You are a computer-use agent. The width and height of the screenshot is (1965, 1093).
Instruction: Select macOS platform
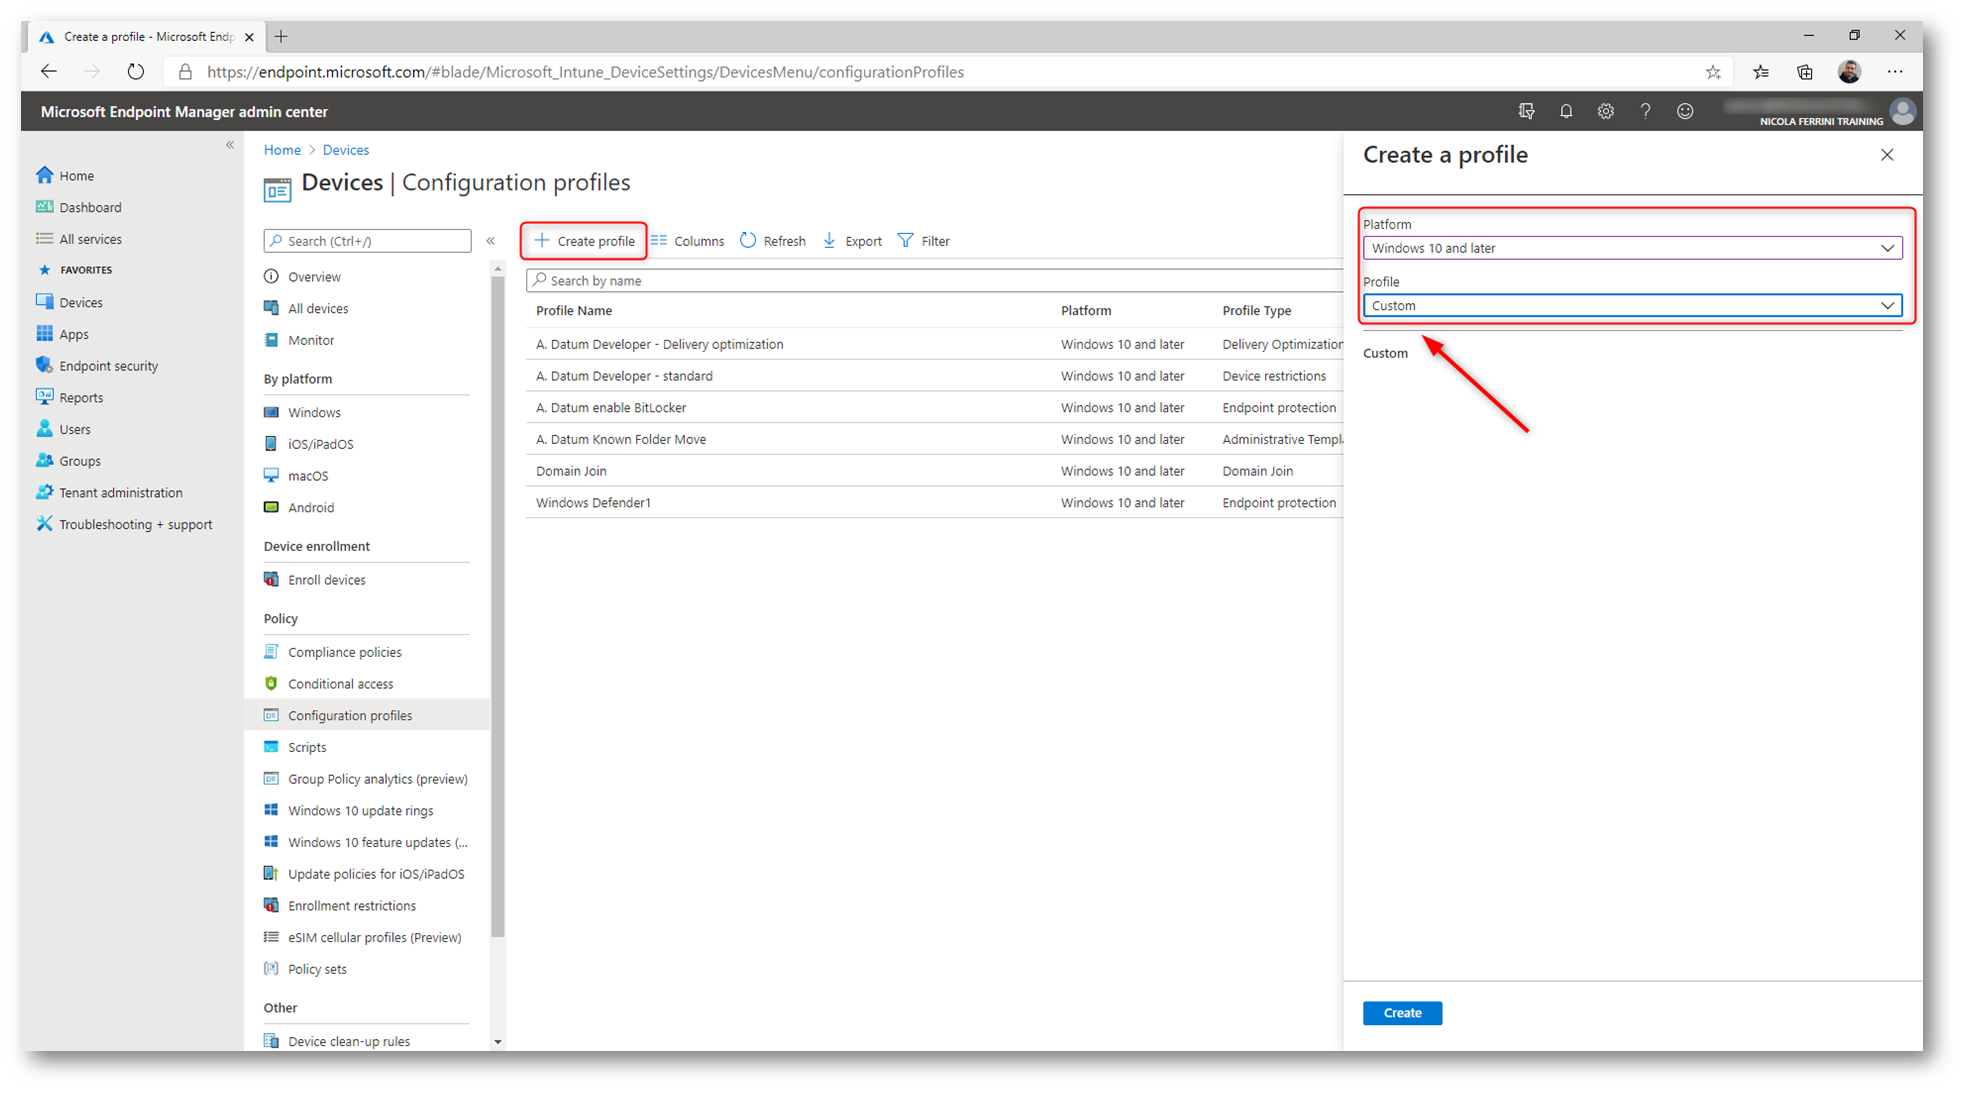pos(308,476)
